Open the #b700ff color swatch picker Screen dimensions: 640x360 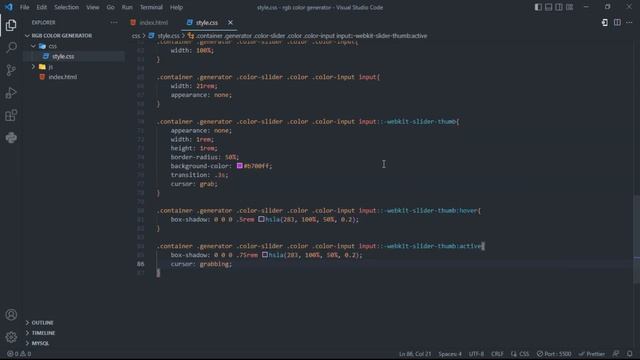click(240, 166)
